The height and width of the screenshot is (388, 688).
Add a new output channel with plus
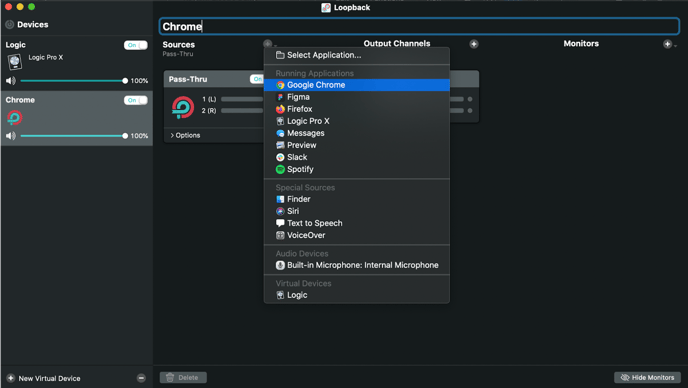(474, 44)
